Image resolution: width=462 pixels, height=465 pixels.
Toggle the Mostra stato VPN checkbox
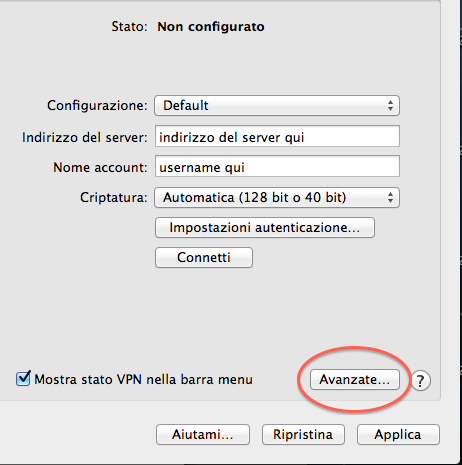(x=23, y=379)
